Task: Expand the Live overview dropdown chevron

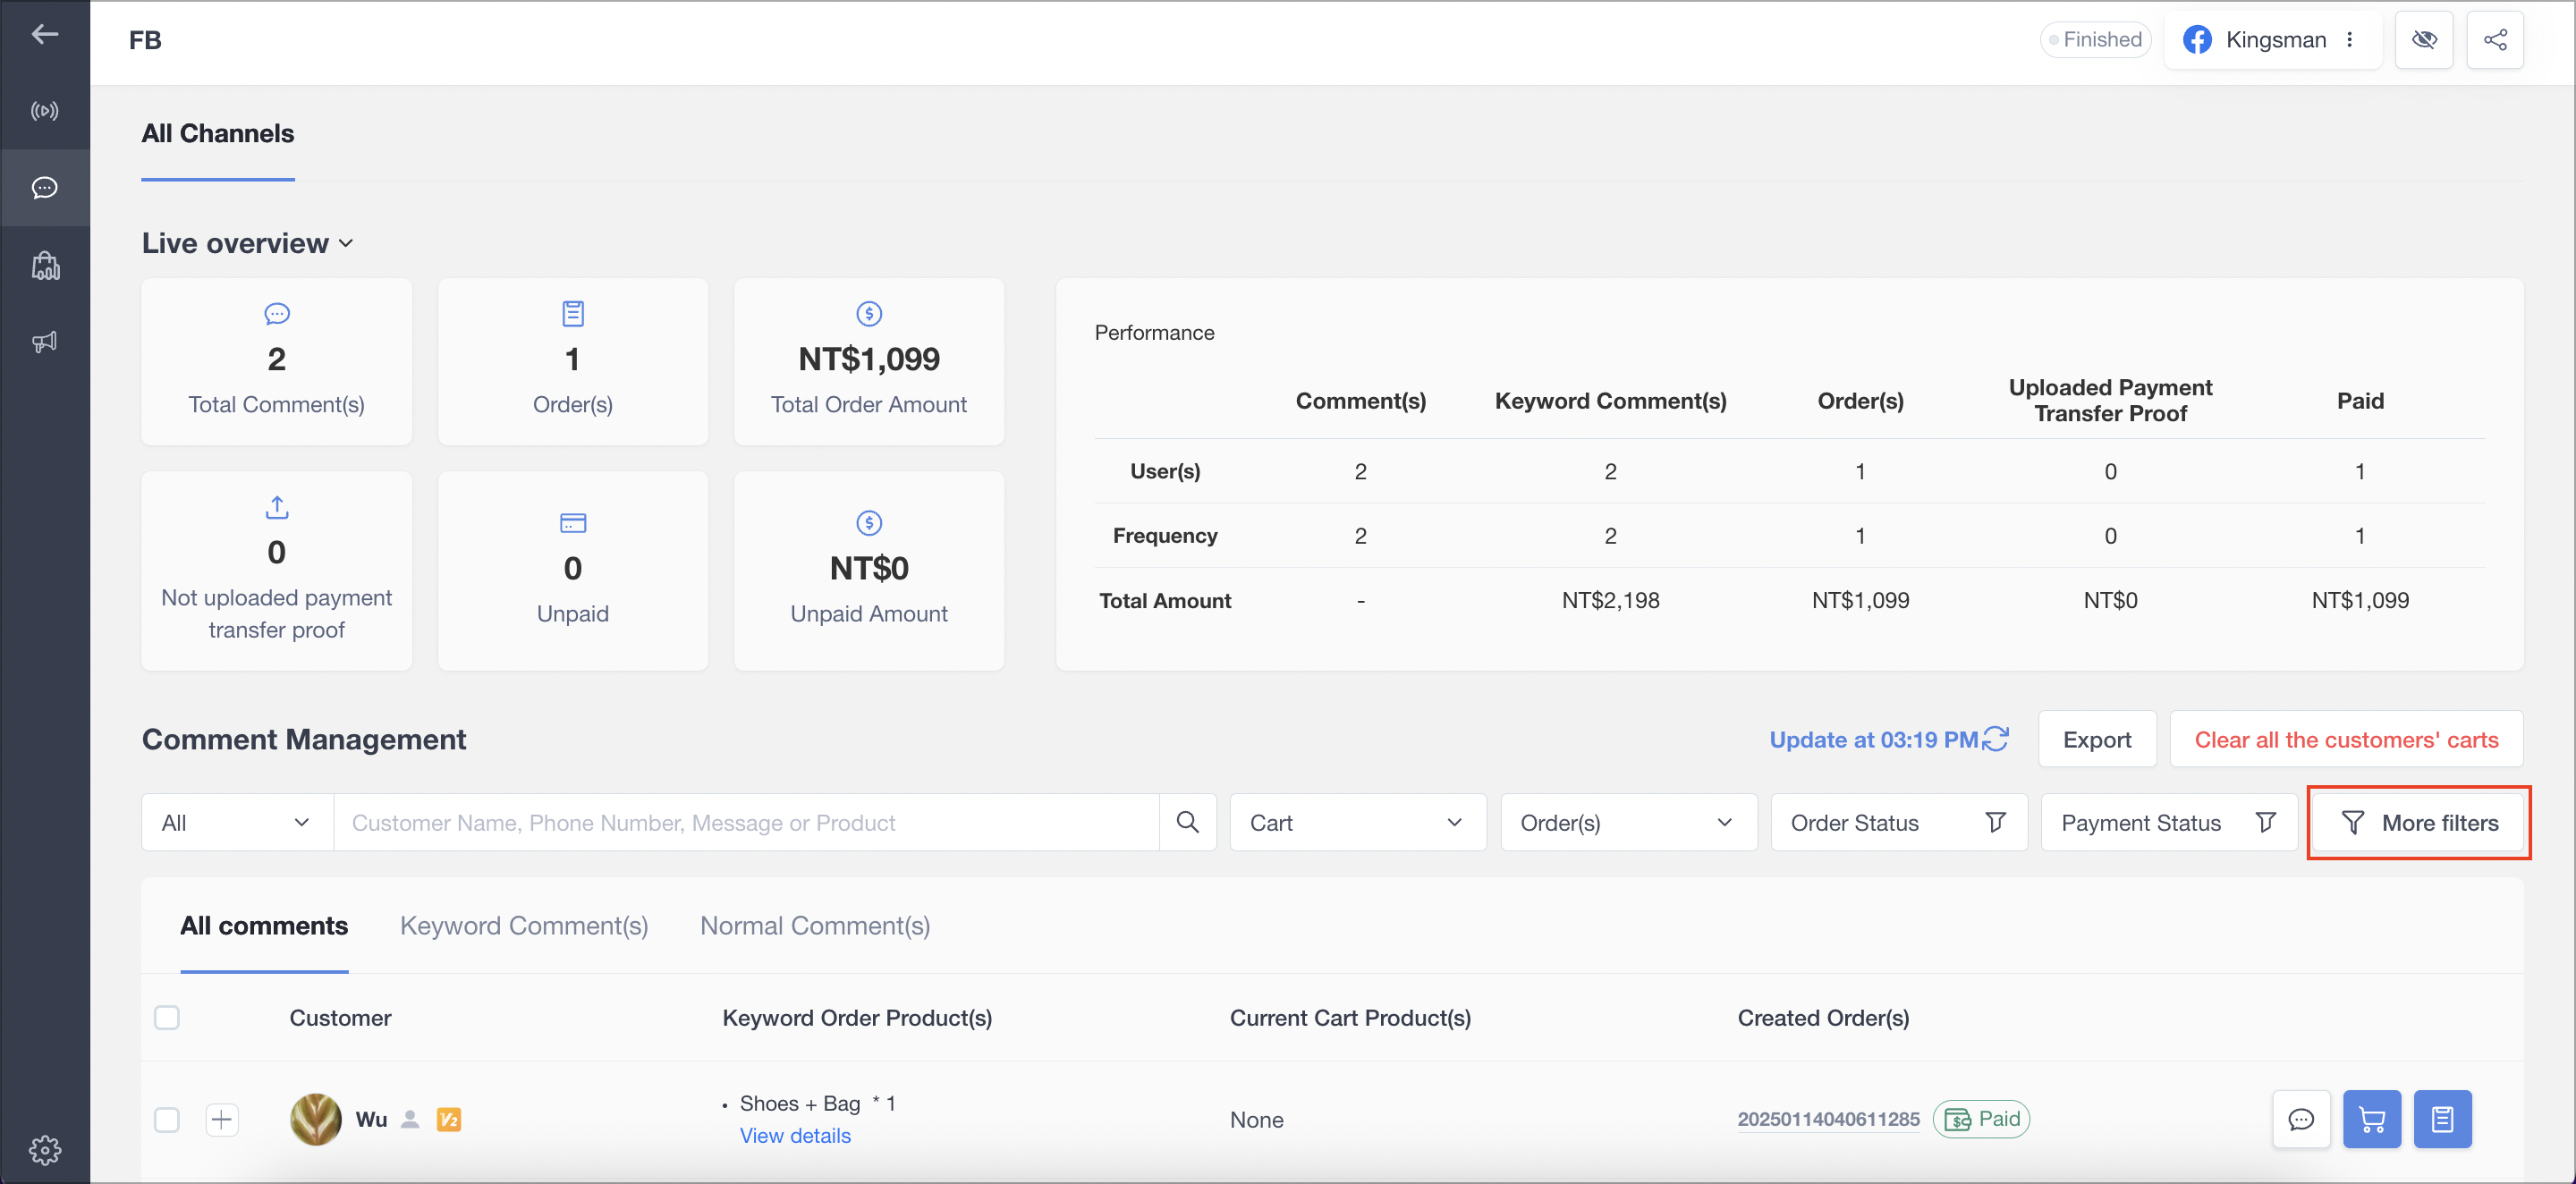Action: [x=346, y=243]
